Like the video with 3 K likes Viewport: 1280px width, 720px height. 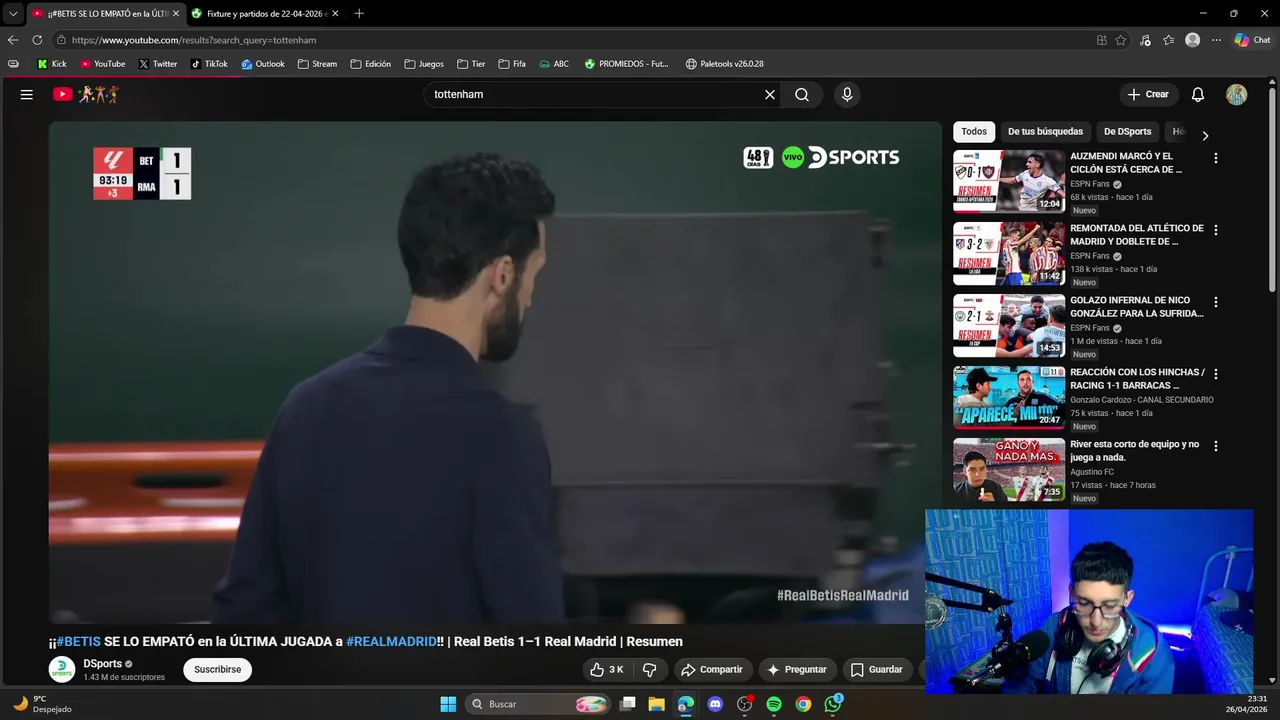606,669
